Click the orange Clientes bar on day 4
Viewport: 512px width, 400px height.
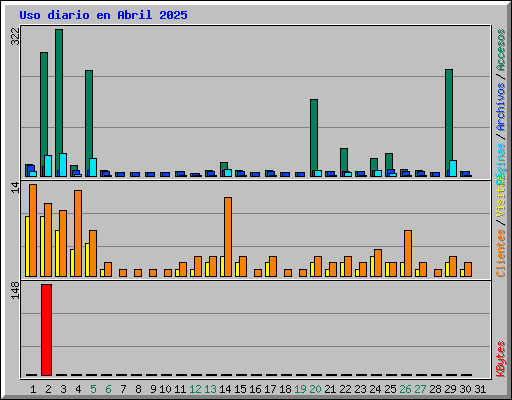point(78,233)
